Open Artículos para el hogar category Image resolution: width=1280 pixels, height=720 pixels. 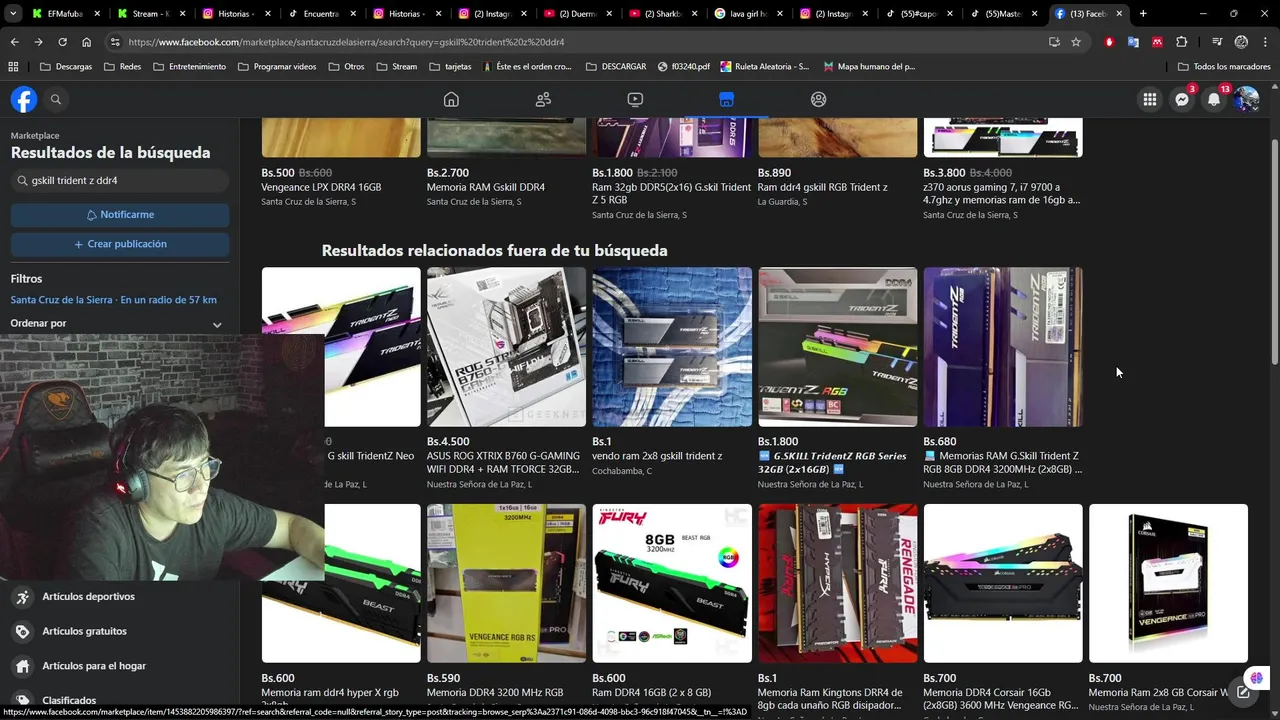click(120, 666)
